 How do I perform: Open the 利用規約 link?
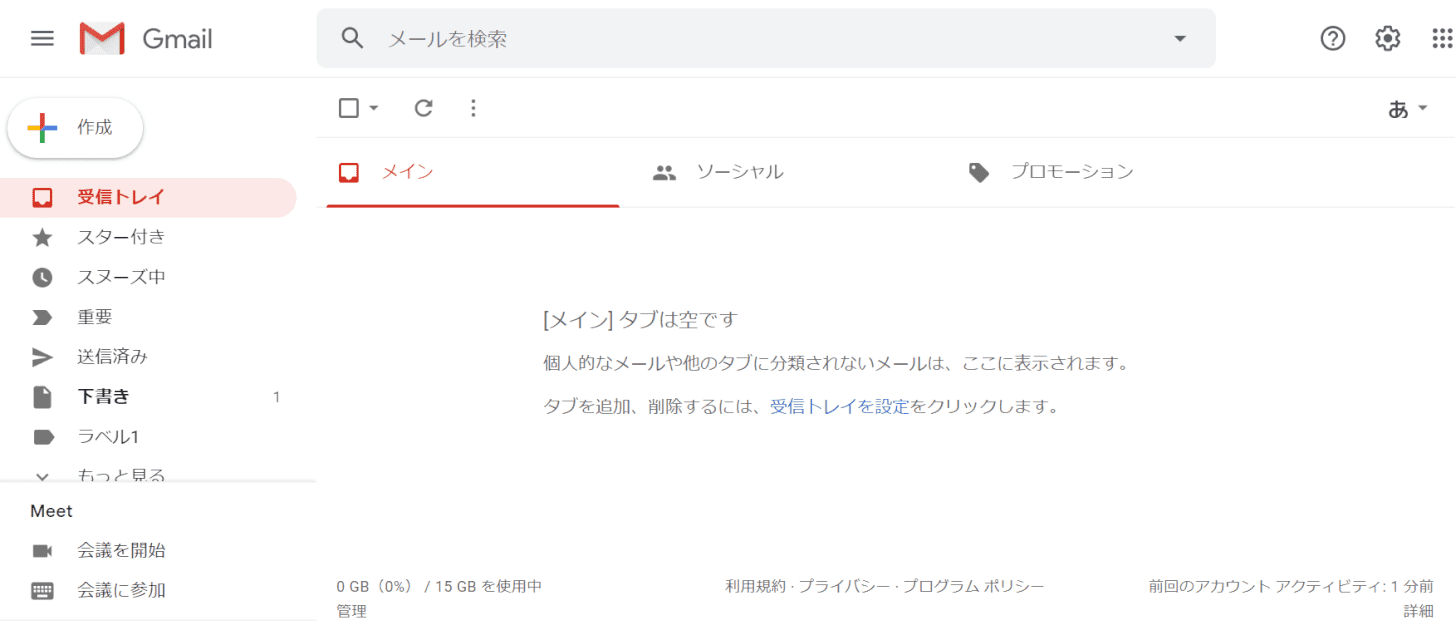point(756,586)
